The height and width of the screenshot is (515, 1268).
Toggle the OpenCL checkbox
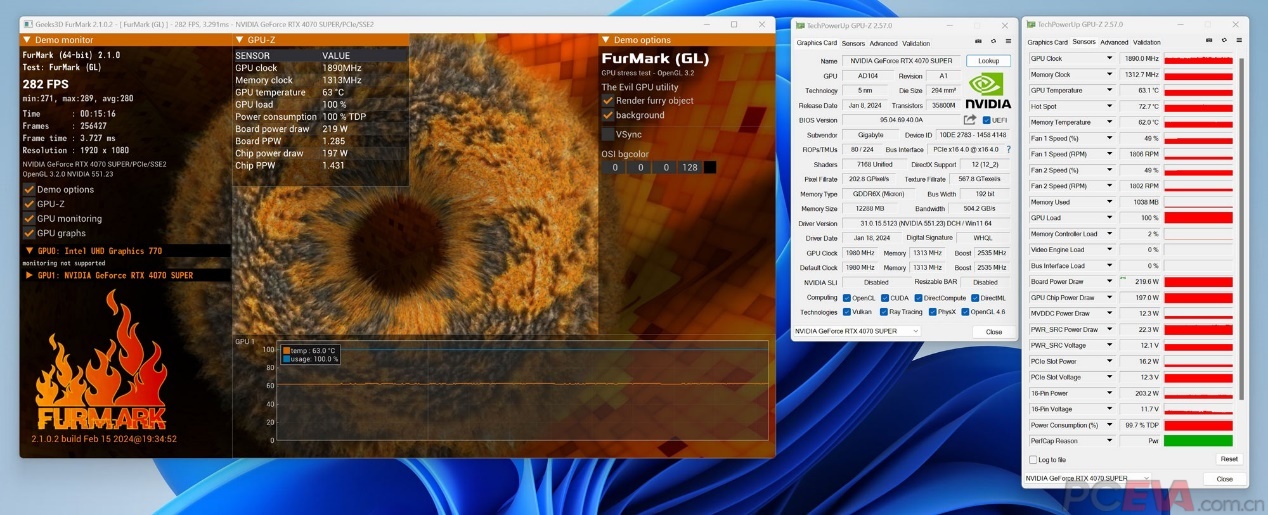pos(846,297)
